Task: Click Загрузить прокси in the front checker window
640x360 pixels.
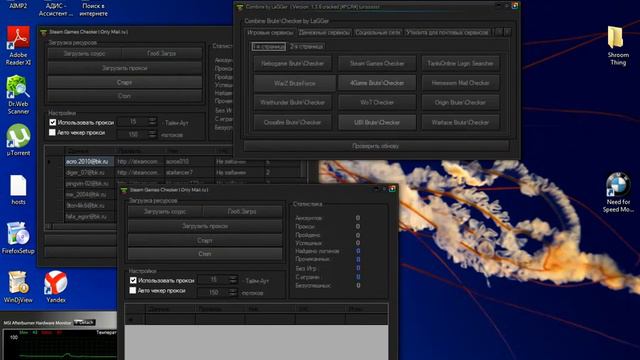Action: pos(205,226)
